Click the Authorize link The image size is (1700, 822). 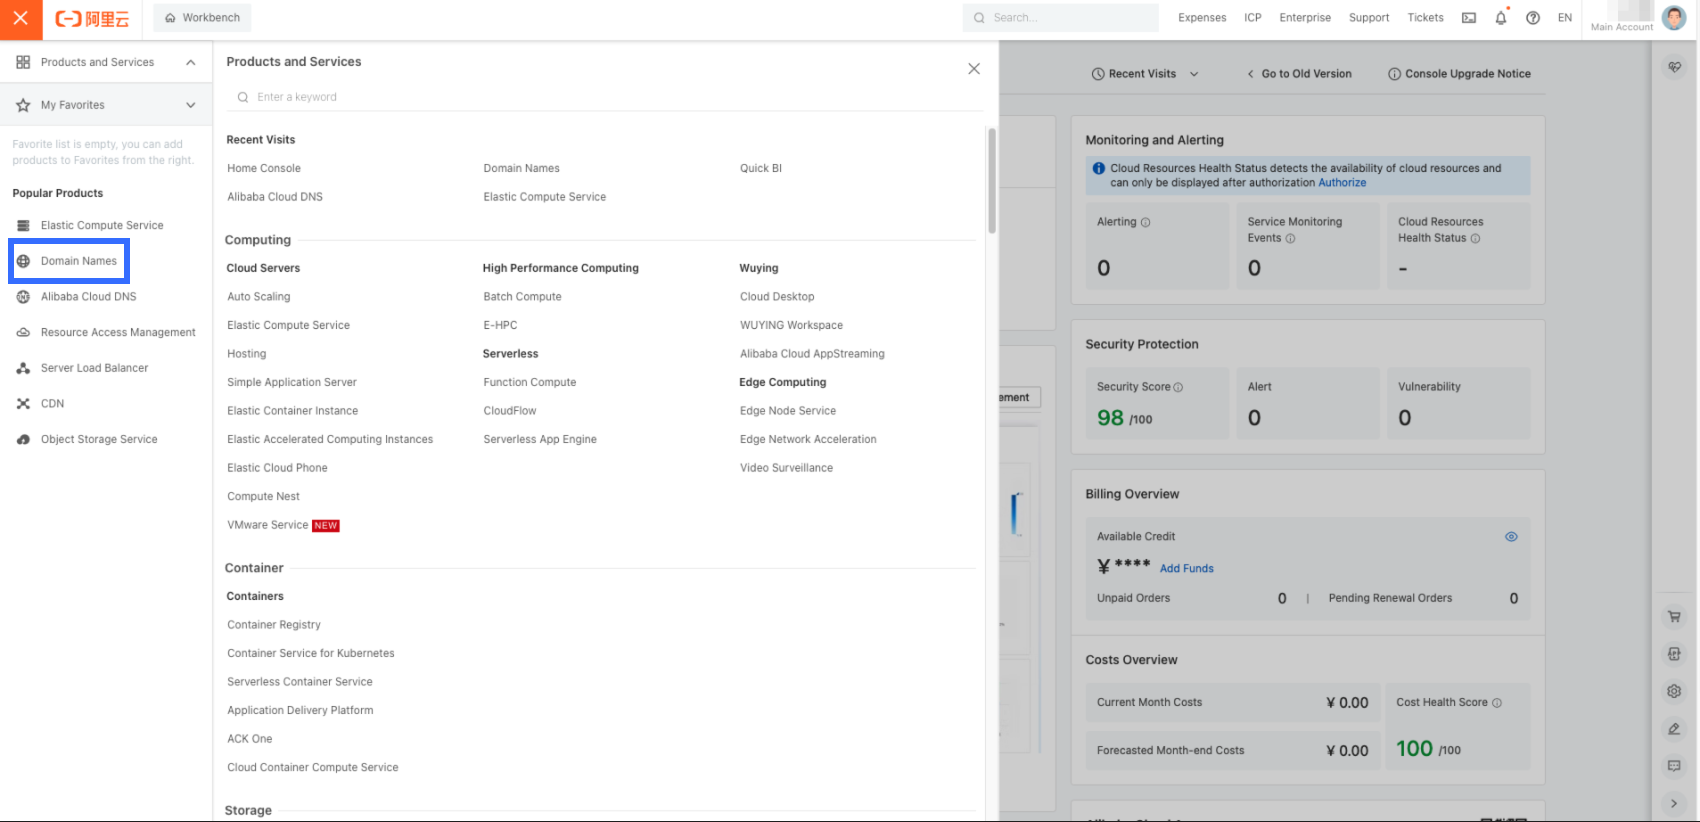(x=1341, y=183)
